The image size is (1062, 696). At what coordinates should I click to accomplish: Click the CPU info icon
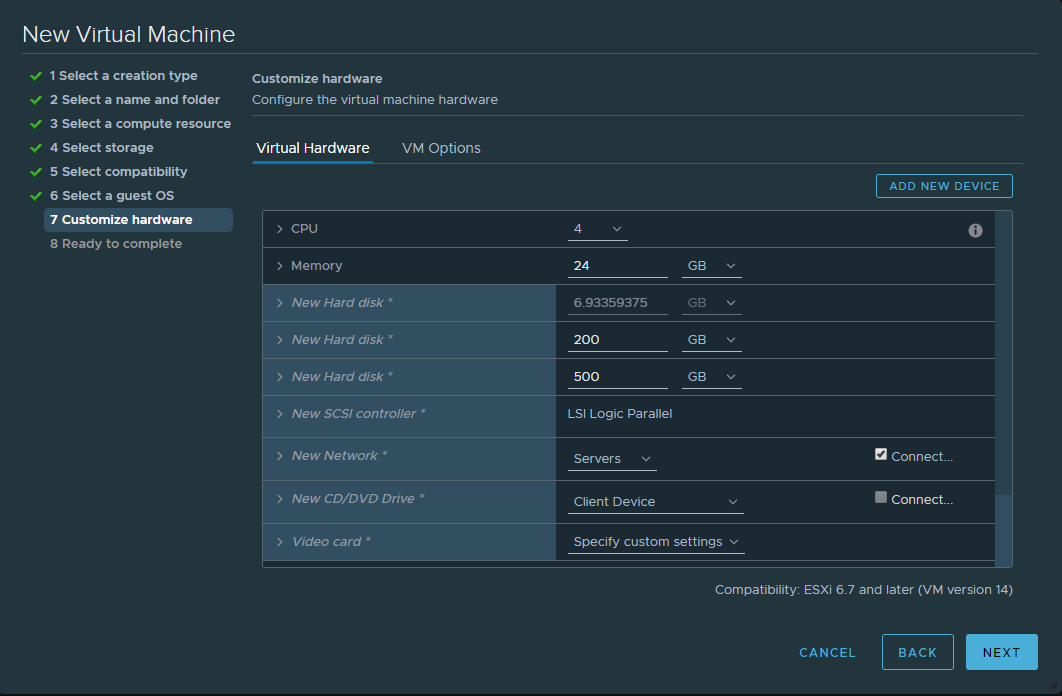(x=975, y=230)
